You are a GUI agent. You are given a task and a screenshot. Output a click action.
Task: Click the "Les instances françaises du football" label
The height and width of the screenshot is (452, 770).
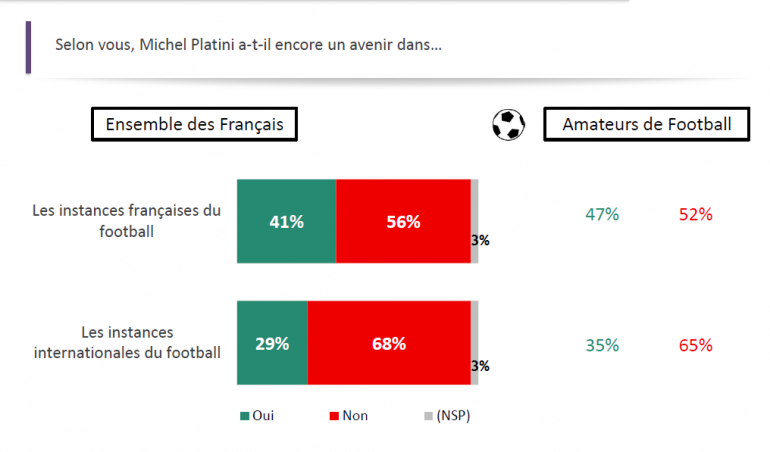(126, 221)
